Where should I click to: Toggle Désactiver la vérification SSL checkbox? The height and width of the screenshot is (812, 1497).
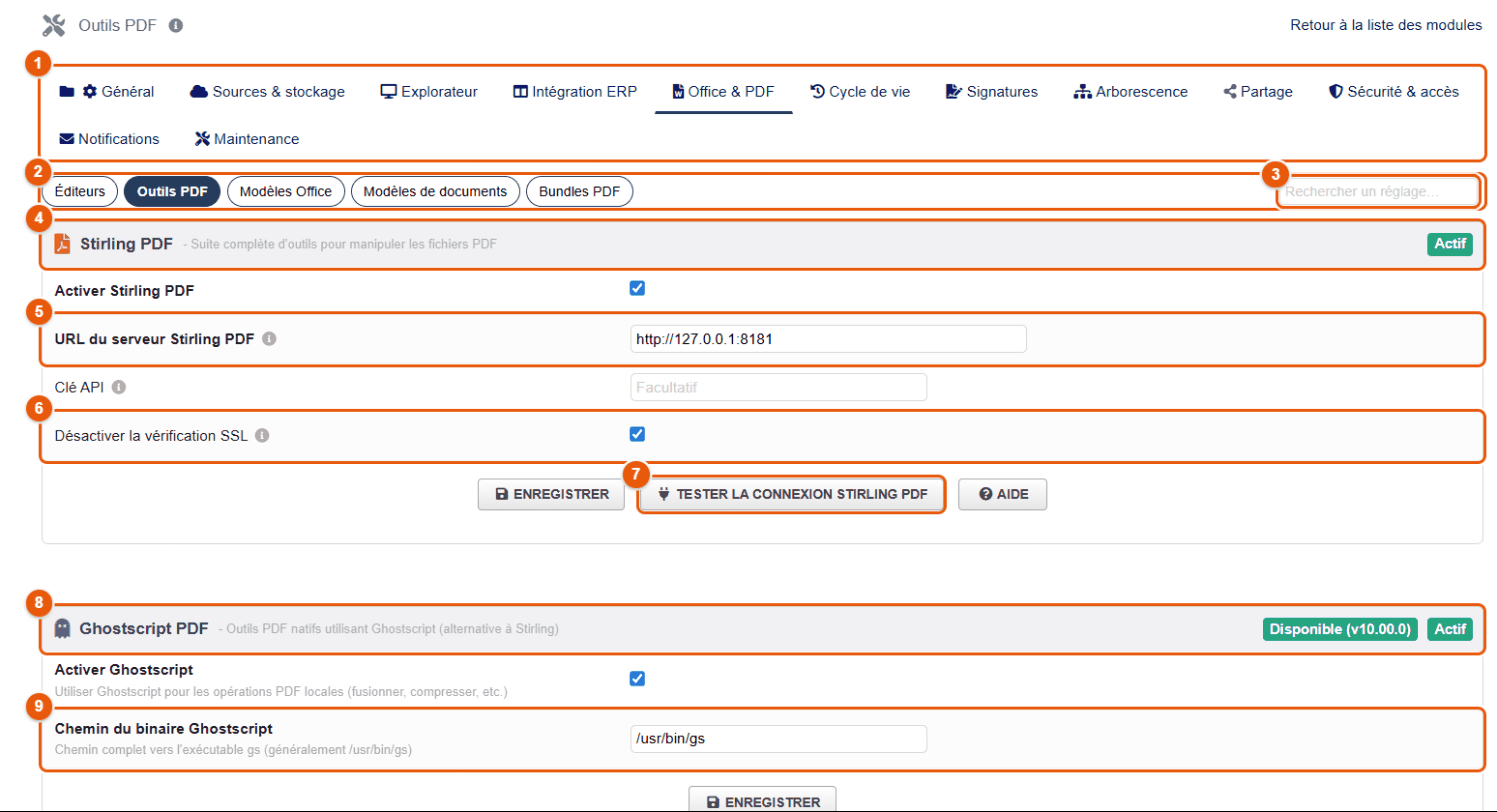click(x=637, y=434)
